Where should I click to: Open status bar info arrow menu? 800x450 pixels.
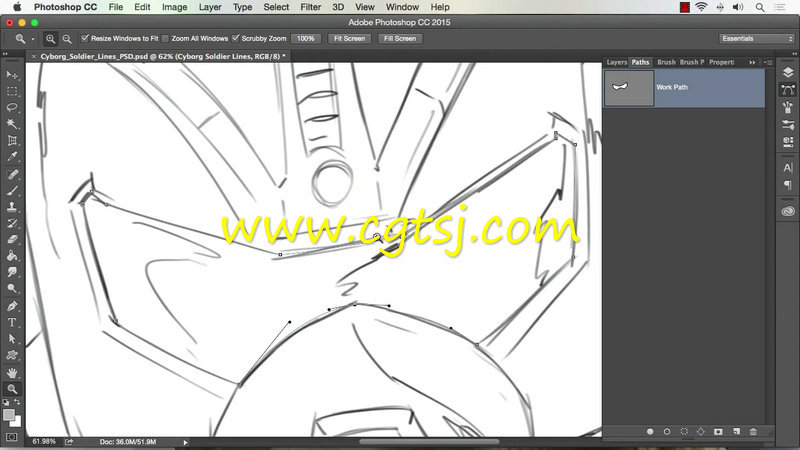point(185,442)
